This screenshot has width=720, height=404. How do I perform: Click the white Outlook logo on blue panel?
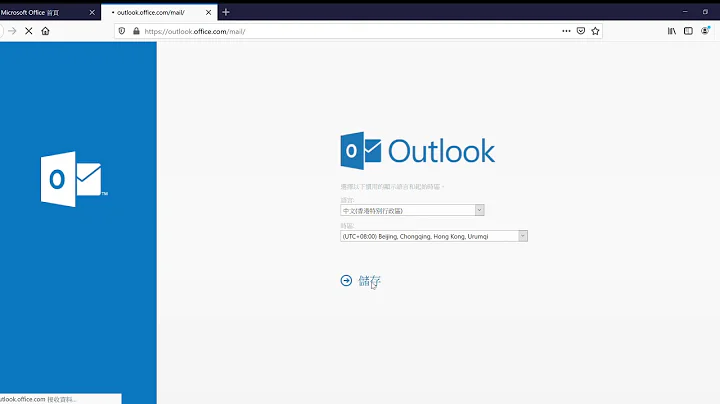click(74, 179)
